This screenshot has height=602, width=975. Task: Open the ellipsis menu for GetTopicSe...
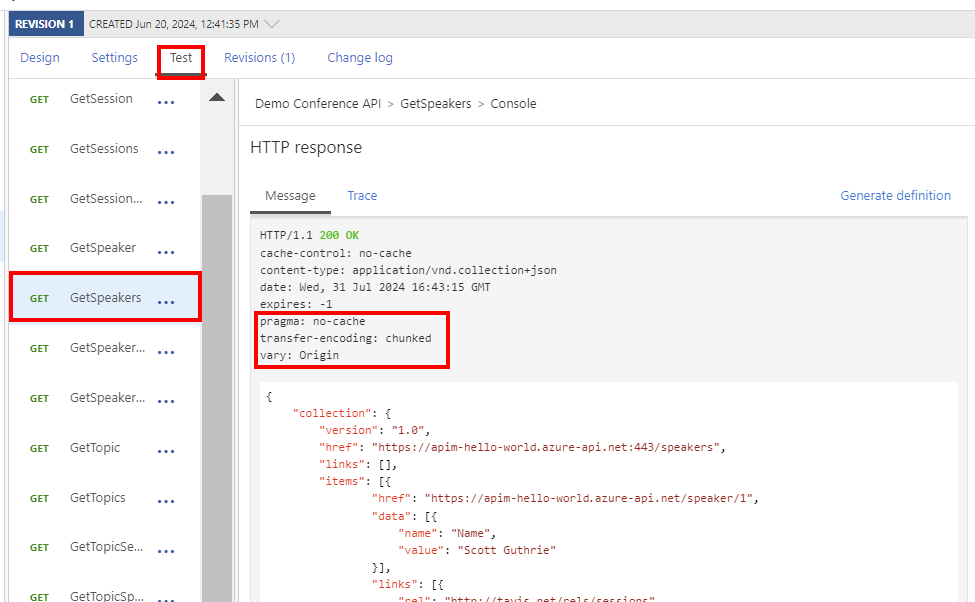point(166,551)
